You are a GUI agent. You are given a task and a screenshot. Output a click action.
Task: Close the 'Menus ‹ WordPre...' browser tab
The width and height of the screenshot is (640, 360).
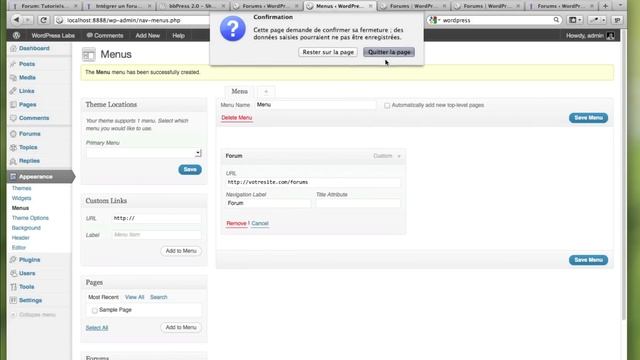pos(371,6)
